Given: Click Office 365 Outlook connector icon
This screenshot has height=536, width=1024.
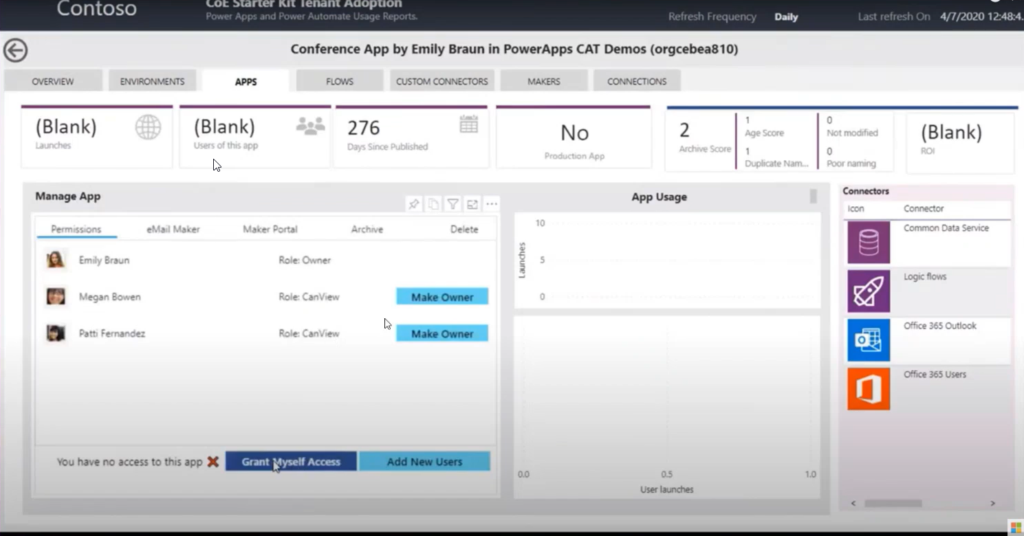Looking at the screenshot, I should (x=869, y=340).
